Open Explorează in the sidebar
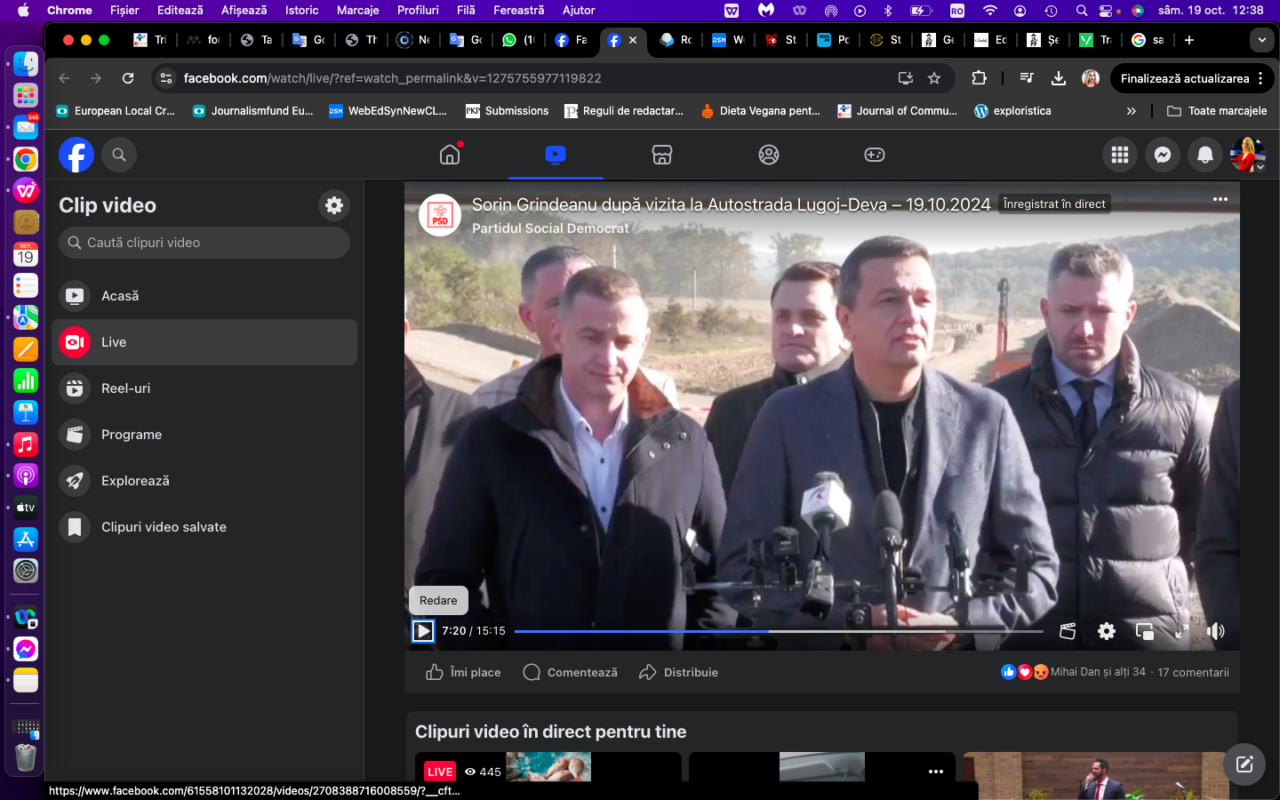The height and width of the screenshot is (800, 1280). click(x=204, y=480)
